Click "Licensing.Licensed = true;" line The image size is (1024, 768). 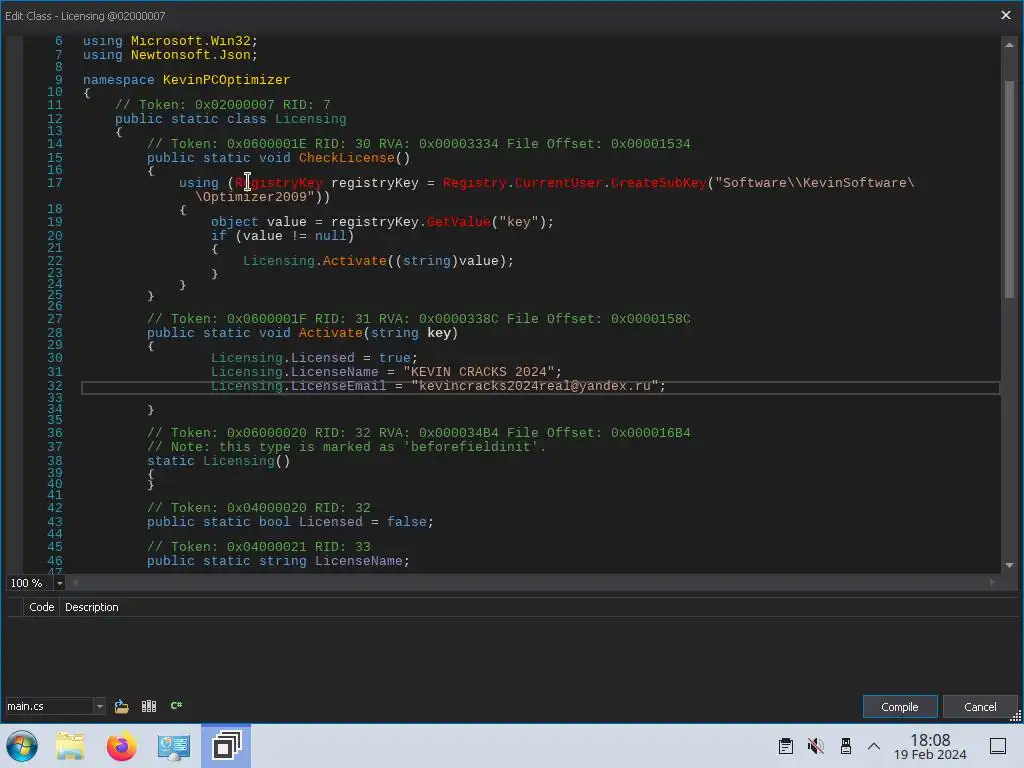(314, 358)
